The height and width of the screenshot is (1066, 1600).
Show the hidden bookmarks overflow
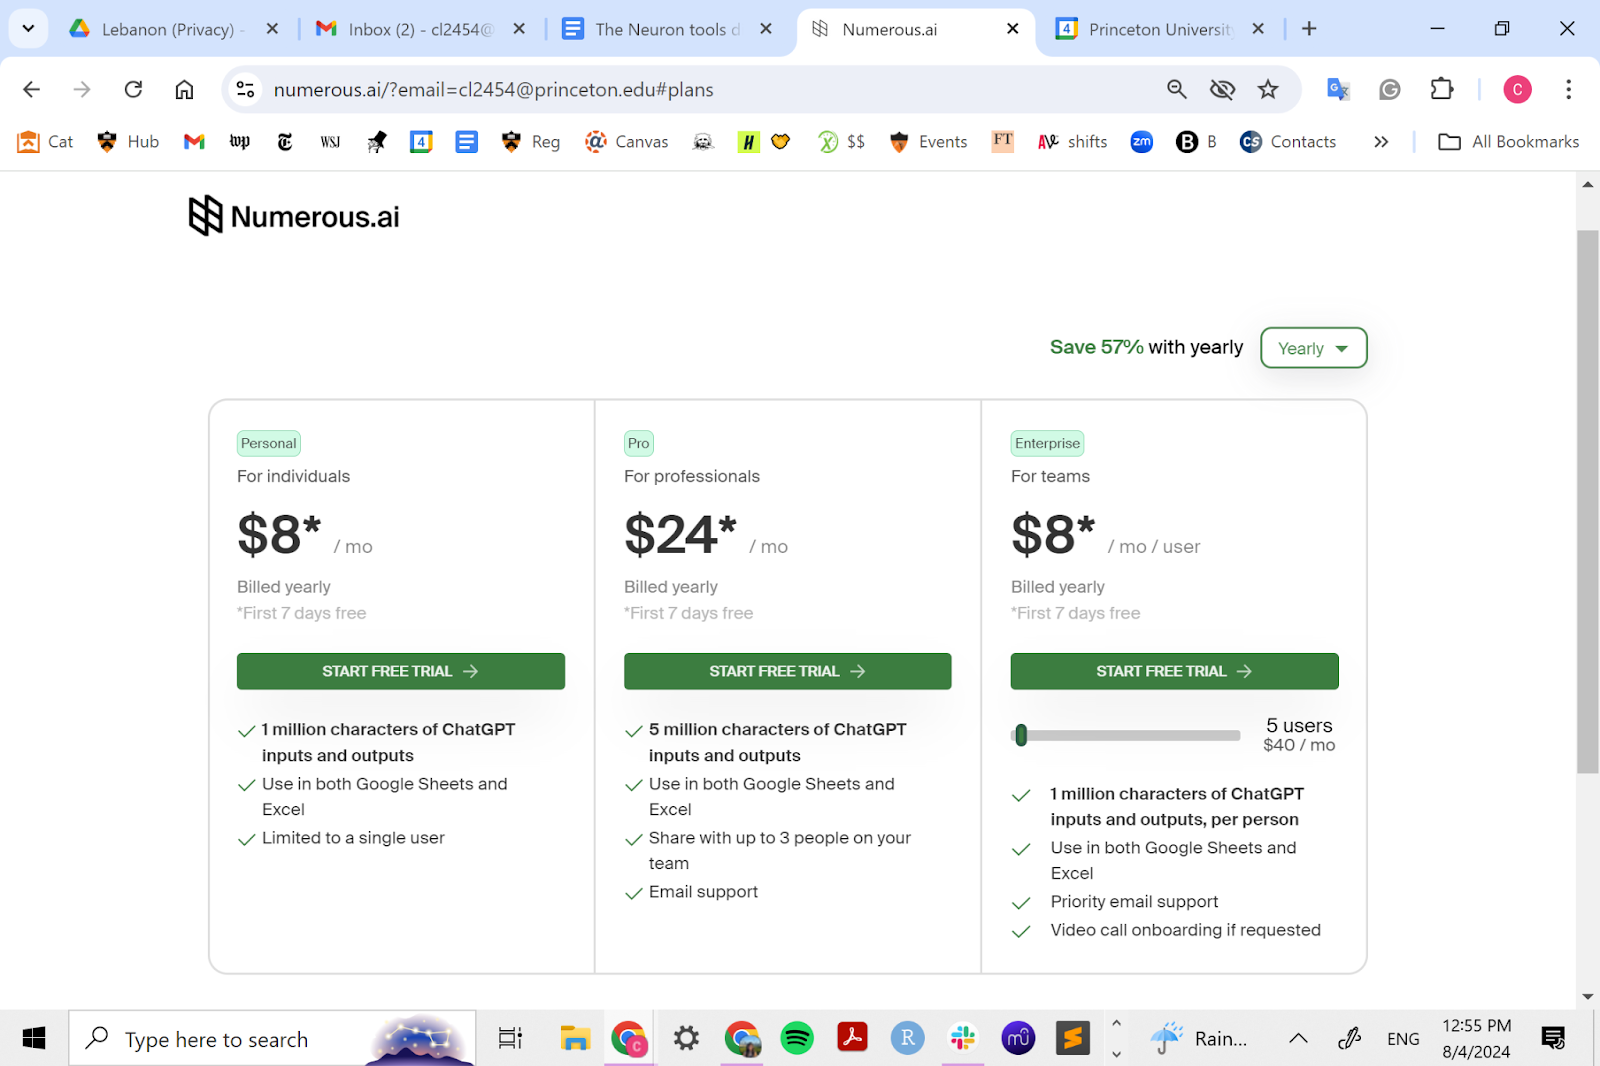(x=1381, y=142)
